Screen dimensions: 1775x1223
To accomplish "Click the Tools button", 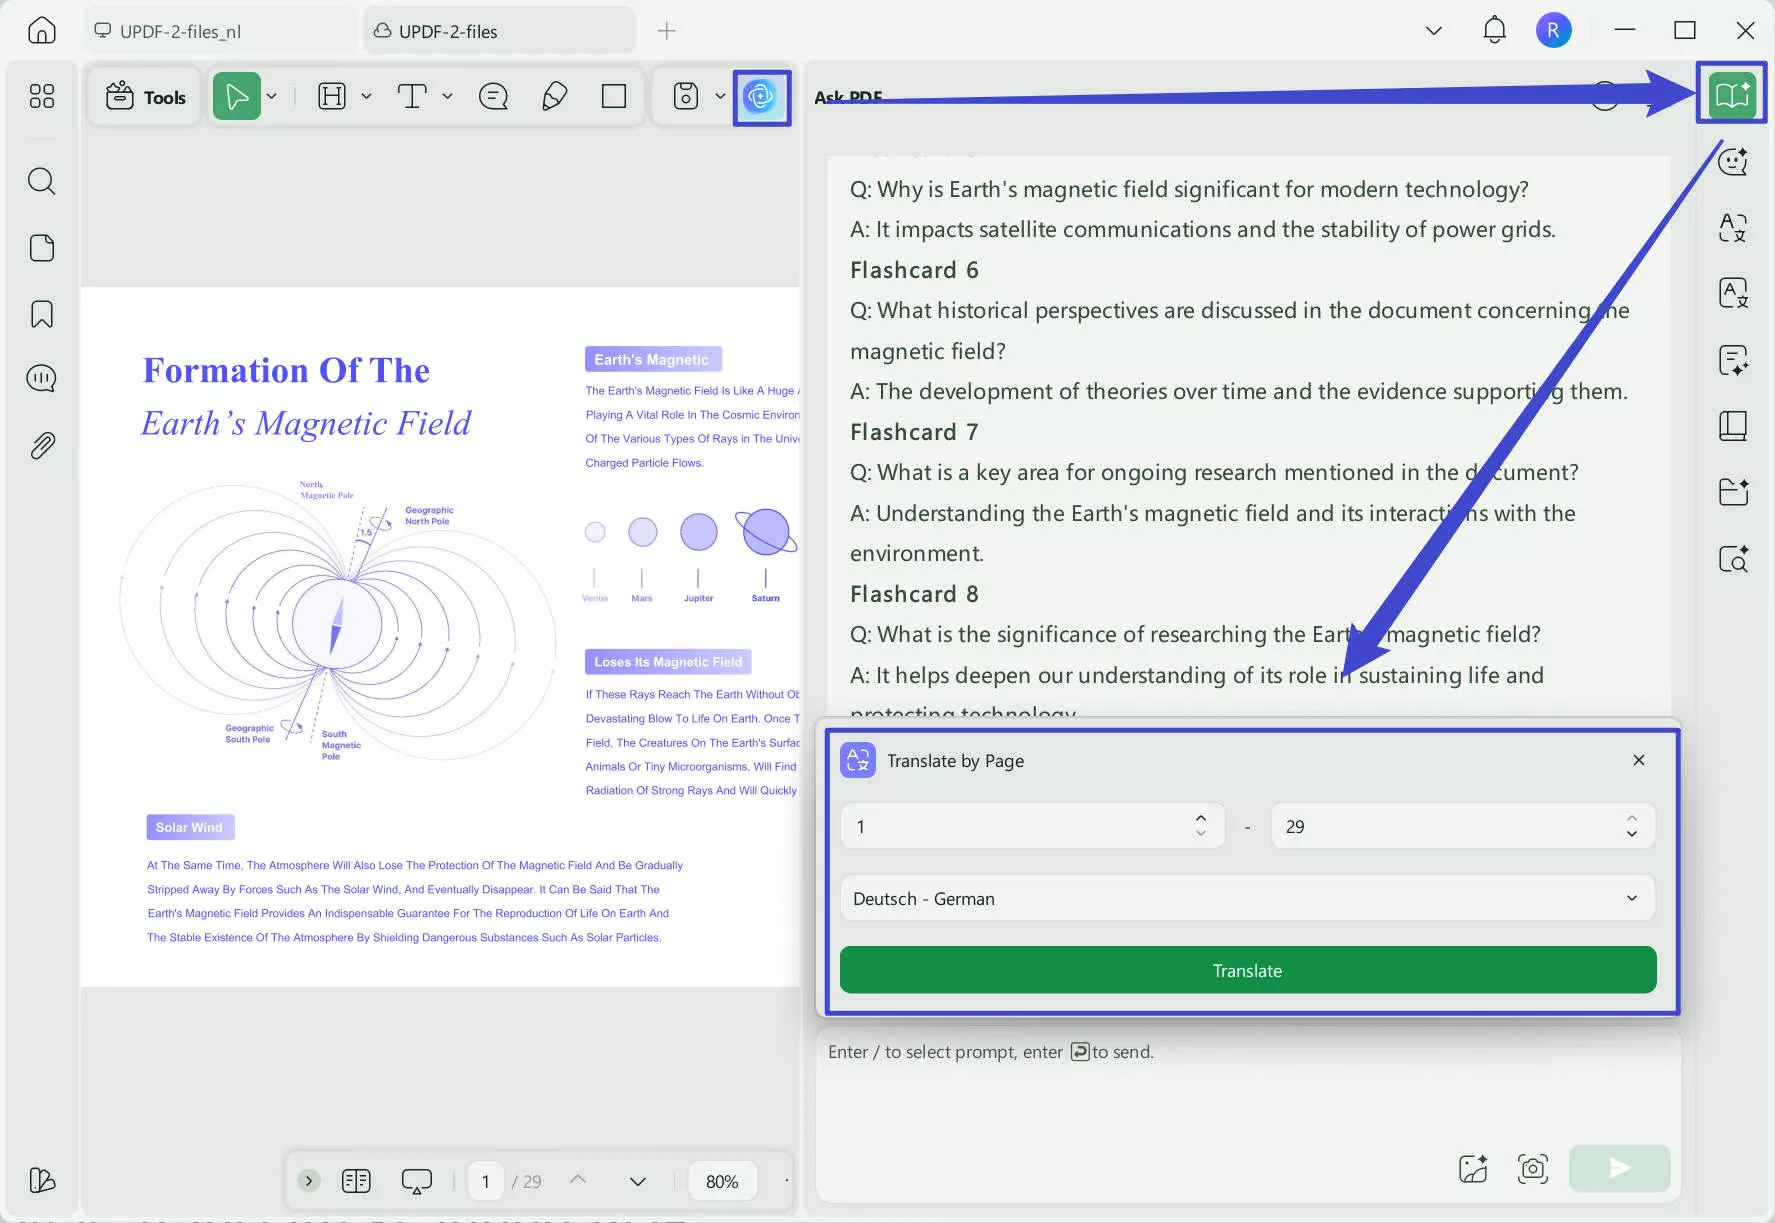I will [x=146, y=97].
